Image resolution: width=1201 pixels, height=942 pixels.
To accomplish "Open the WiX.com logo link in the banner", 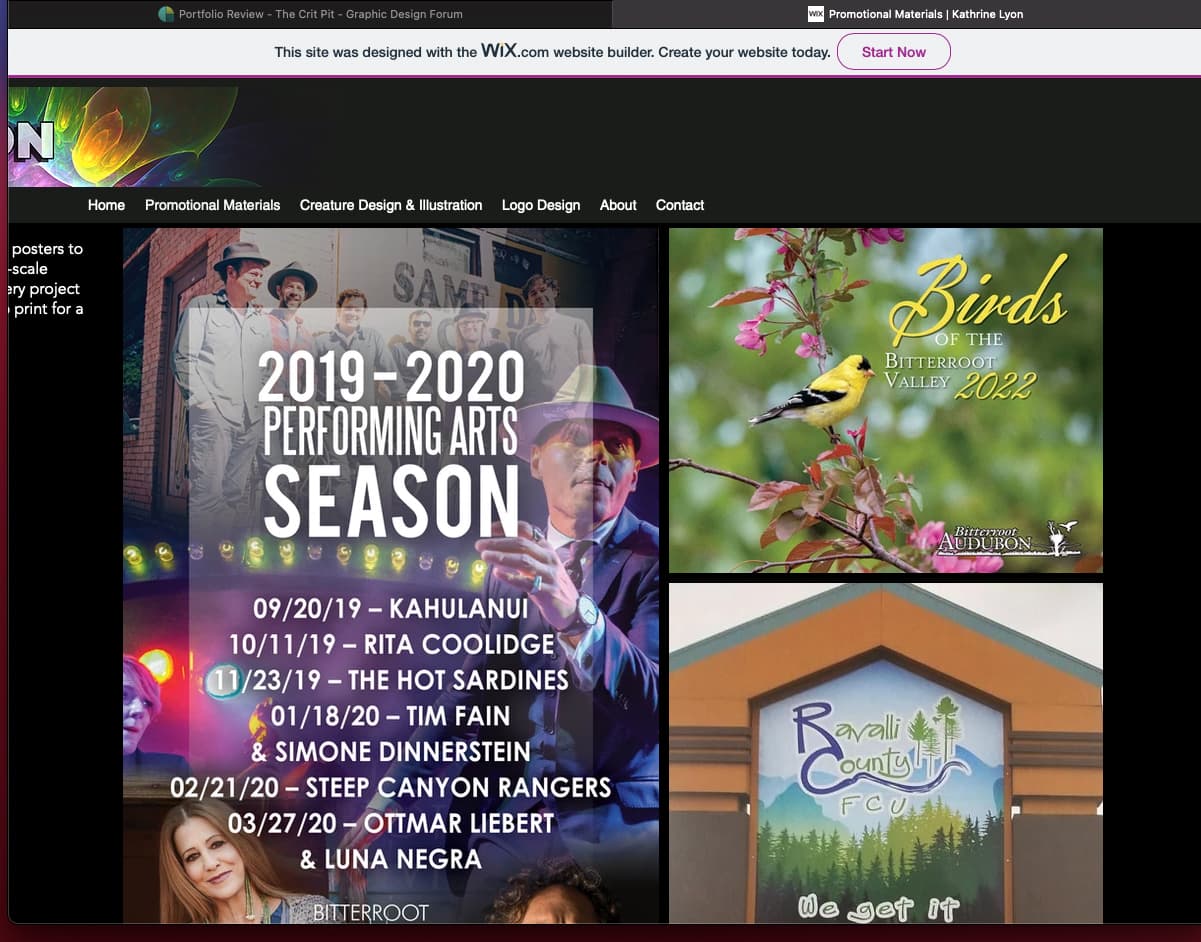I will point(515,51).
